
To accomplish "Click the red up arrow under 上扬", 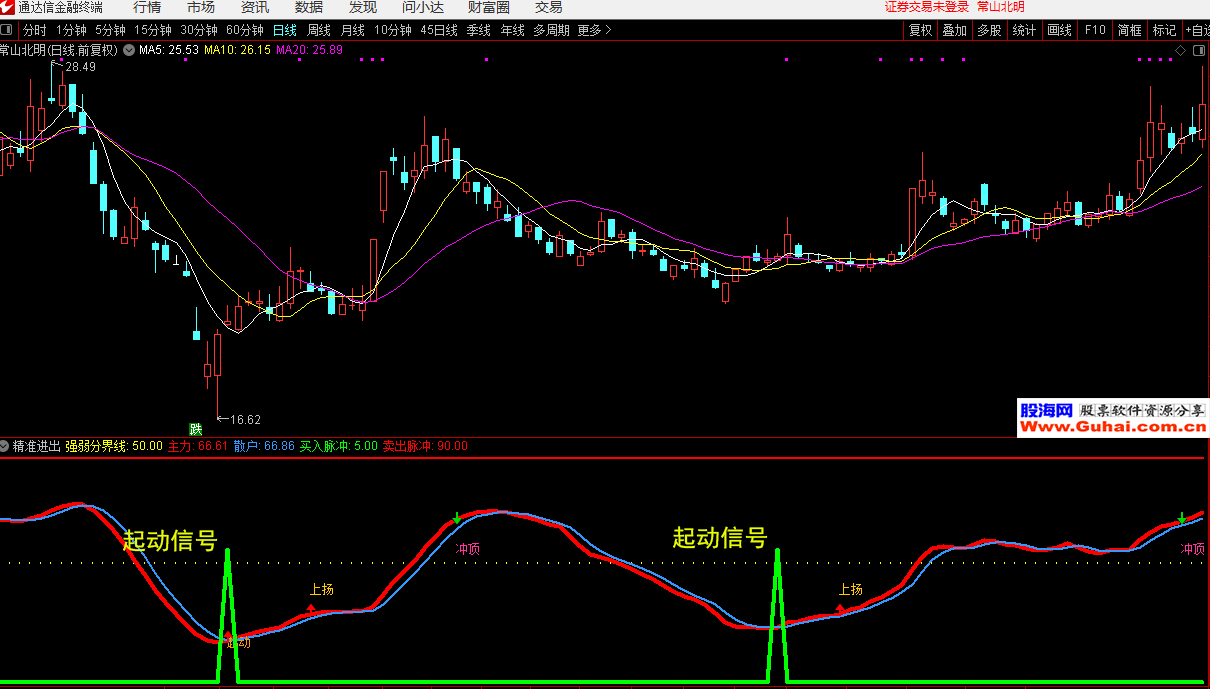I will click(x=311, y=607).
